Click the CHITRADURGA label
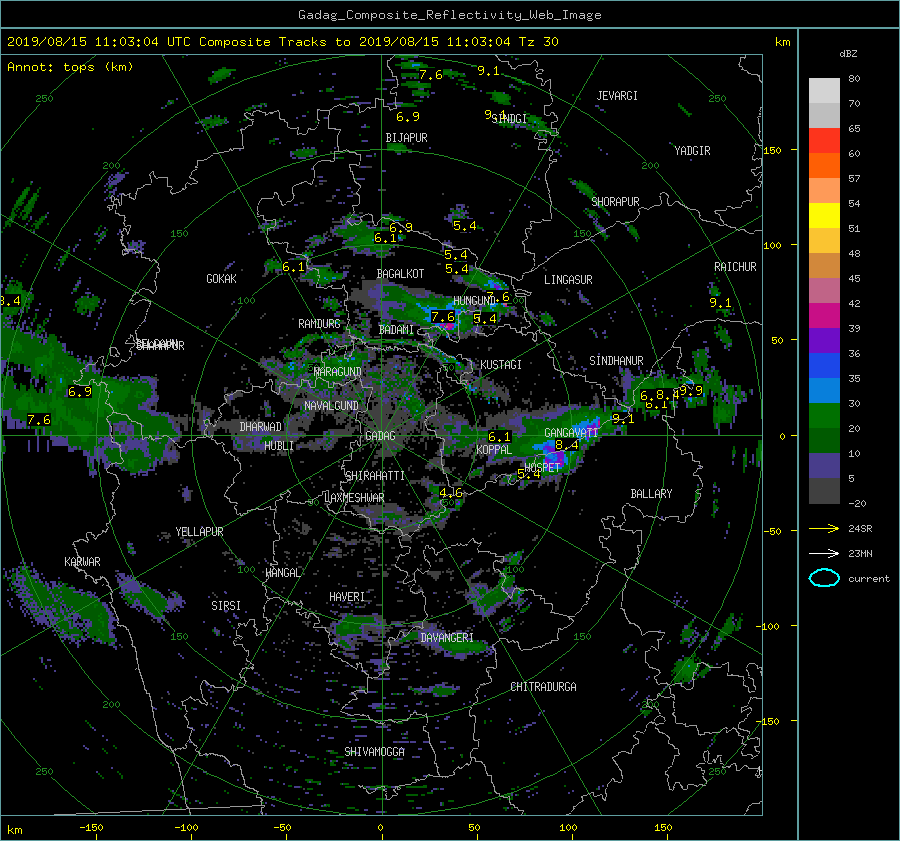 click(543, 687)
